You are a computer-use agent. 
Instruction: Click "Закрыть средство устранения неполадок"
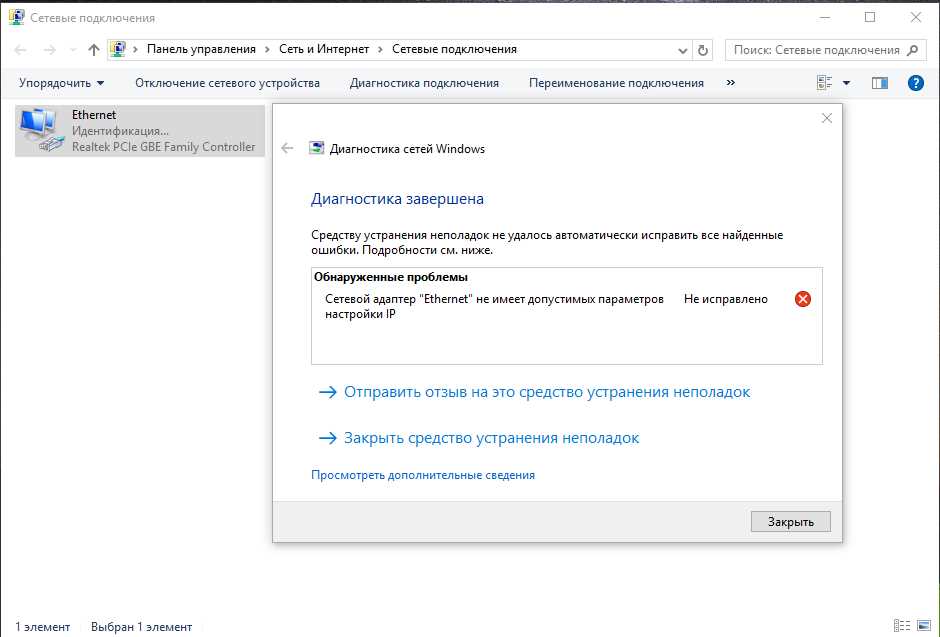[x=491, y=438]
